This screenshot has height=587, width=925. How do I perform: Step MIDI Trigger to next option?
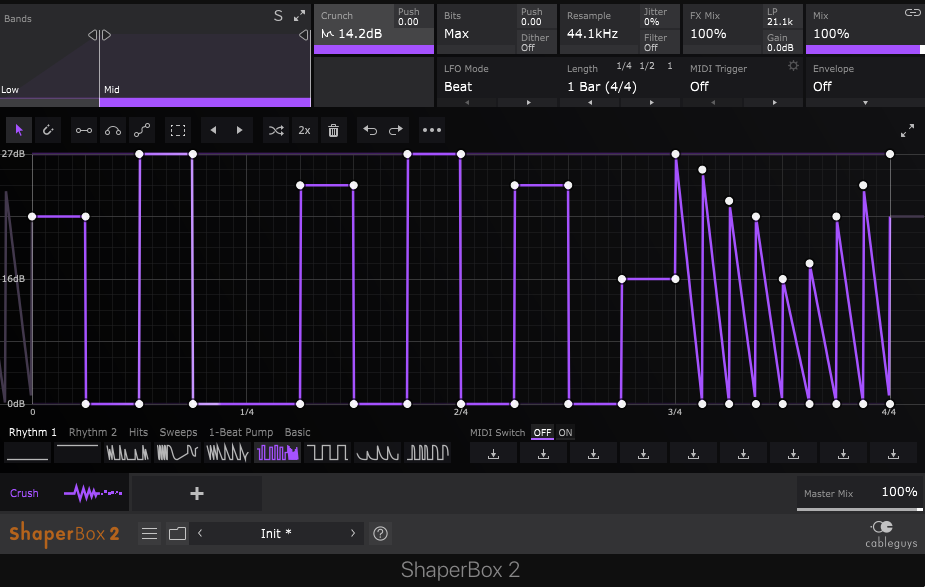[x=775, y=103]
